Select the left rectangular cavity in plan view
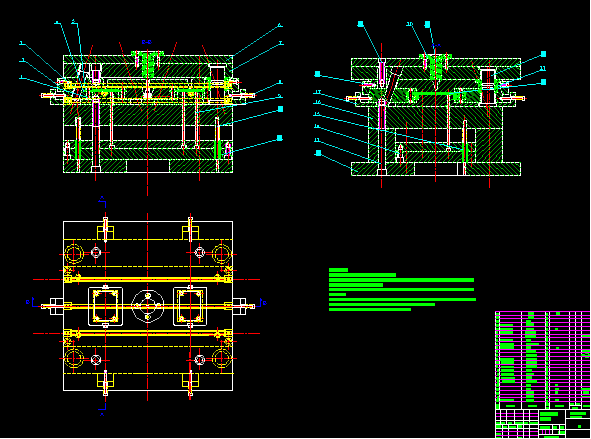Image resolution: width=591 pixels, height=439 pixels. point(106,306)
